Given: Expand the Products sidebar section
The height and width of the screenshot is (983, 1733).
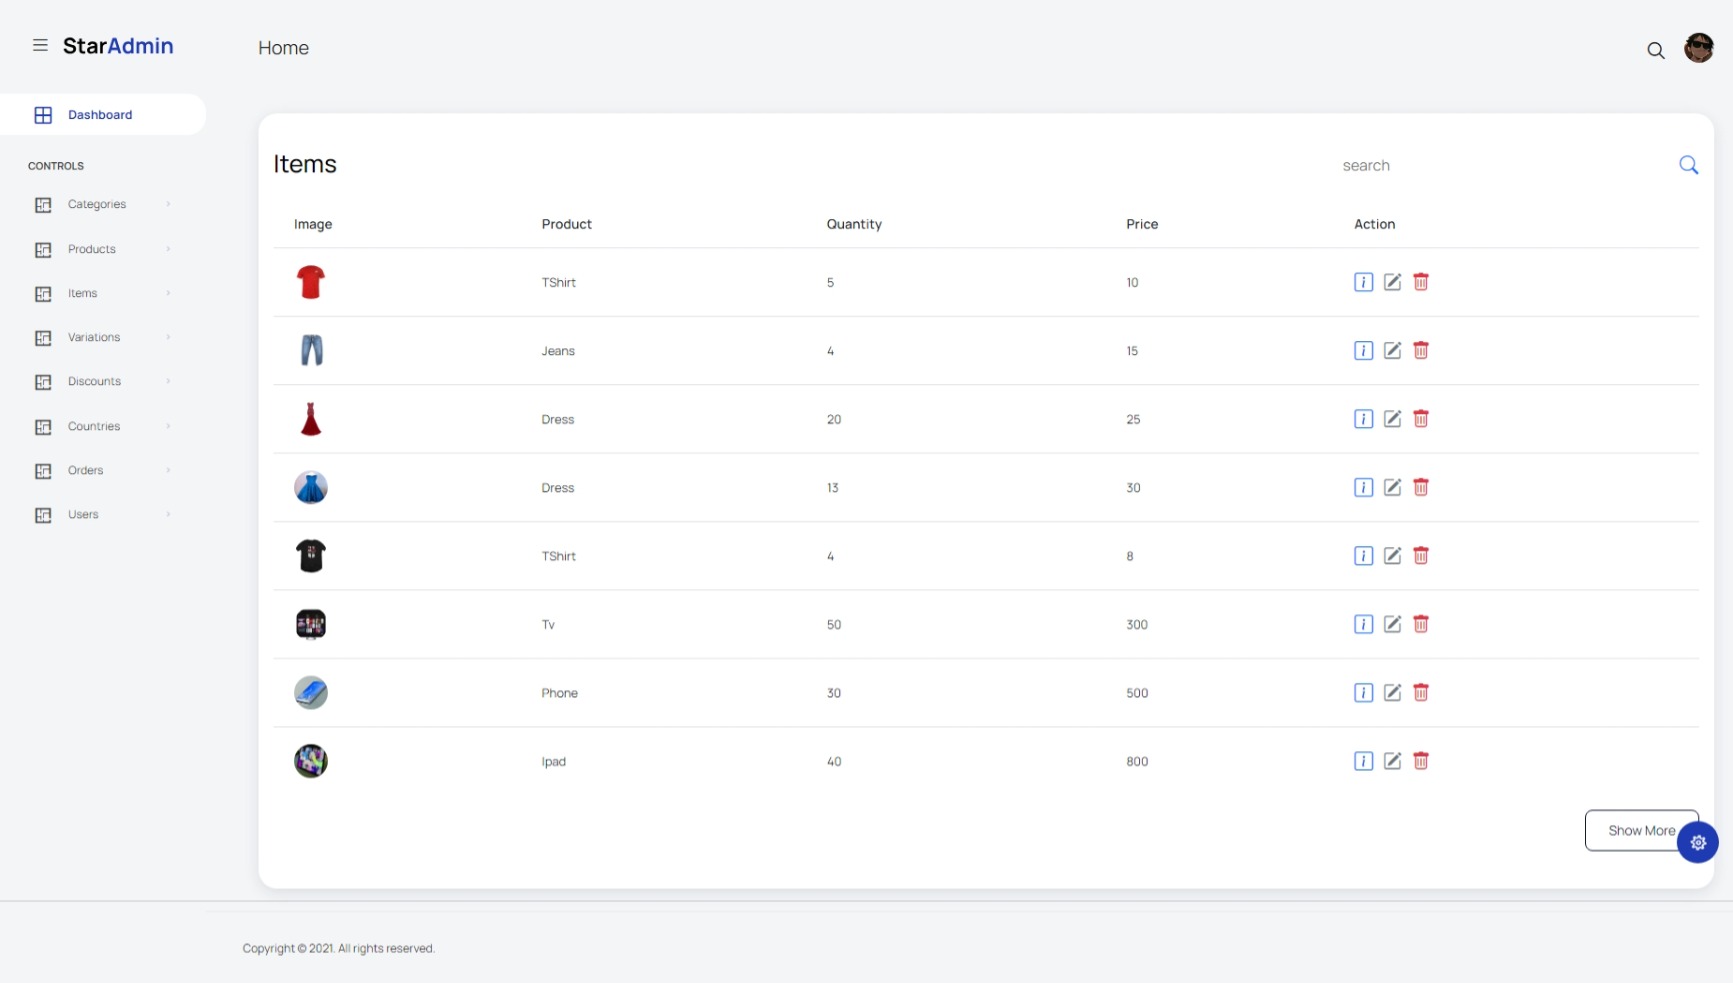Looking at the screenshot, I should coord(91,249).
